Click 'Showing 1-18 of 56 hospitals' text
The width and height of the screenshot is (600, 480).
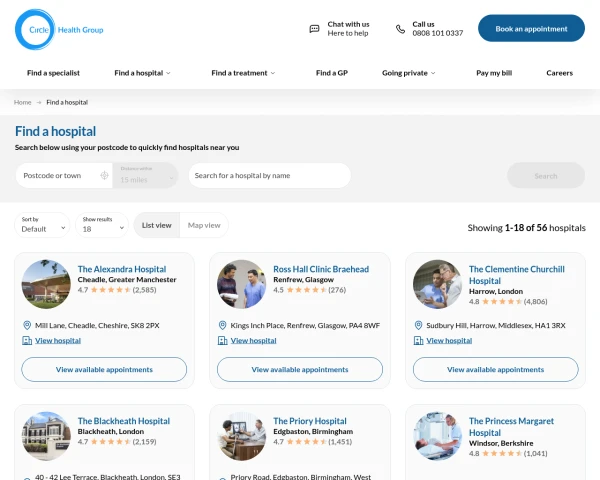click(527, 228)
